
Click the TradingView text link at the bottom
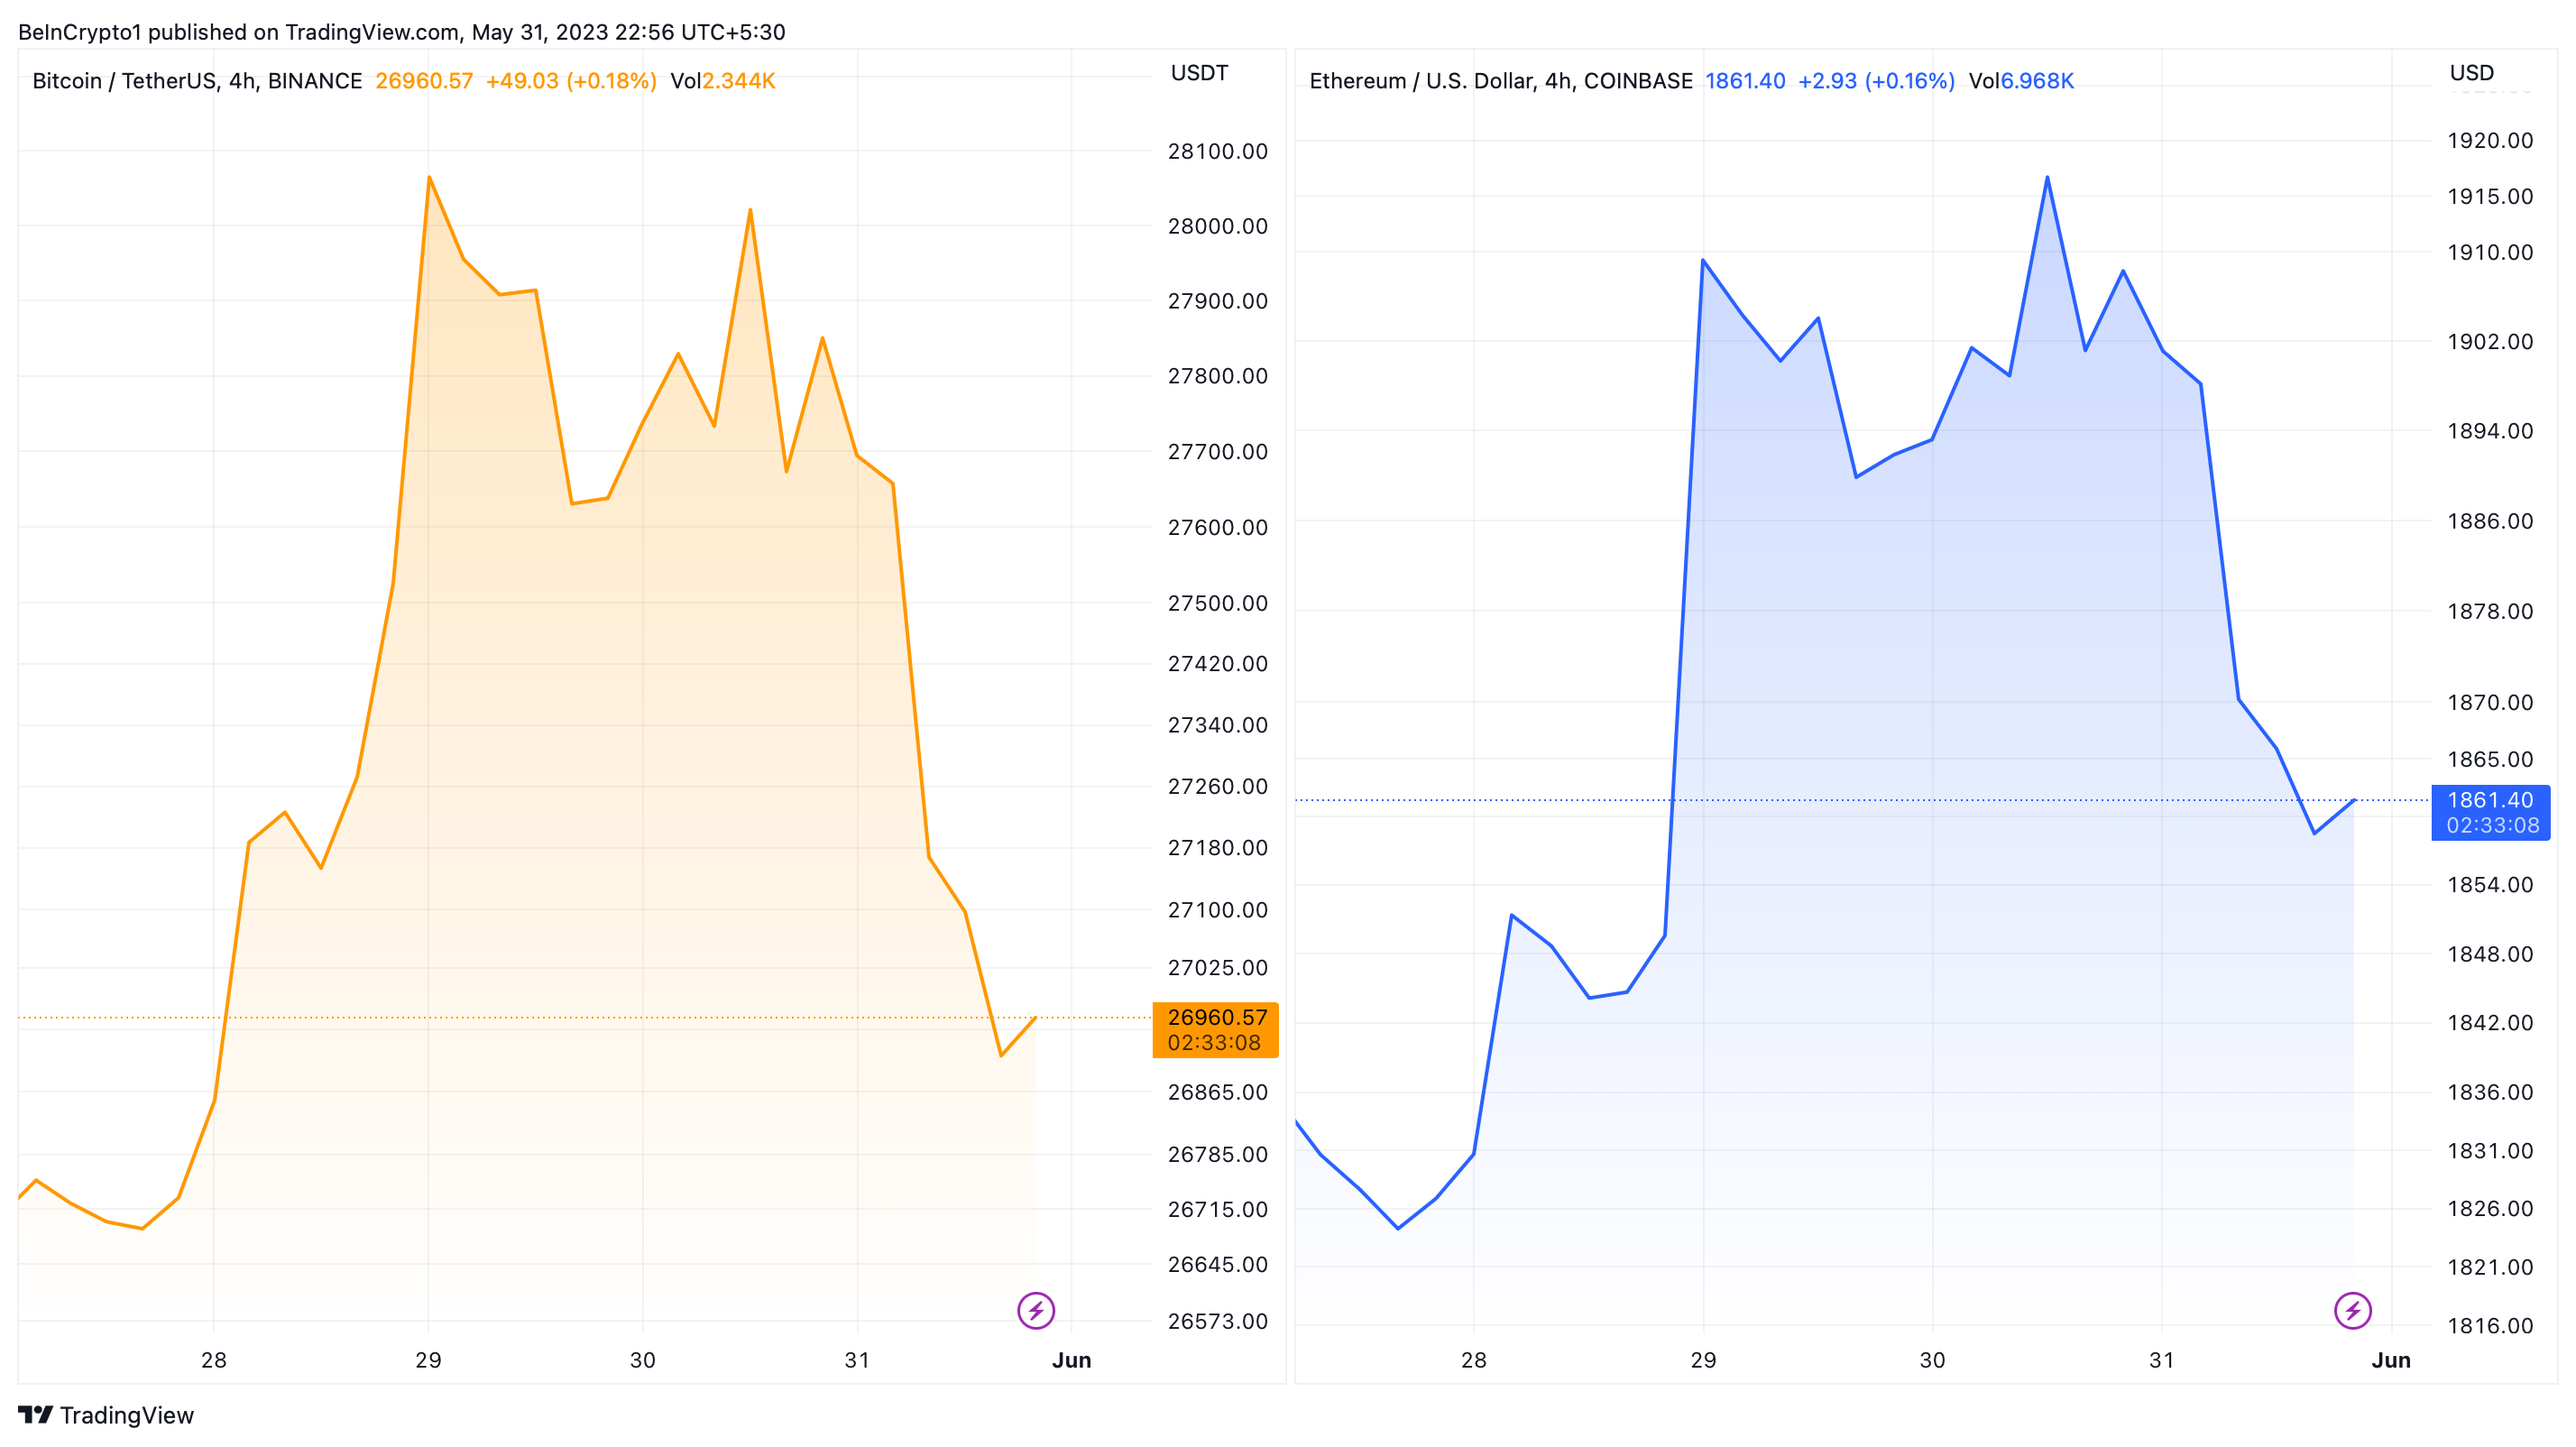pos(127,1415)
